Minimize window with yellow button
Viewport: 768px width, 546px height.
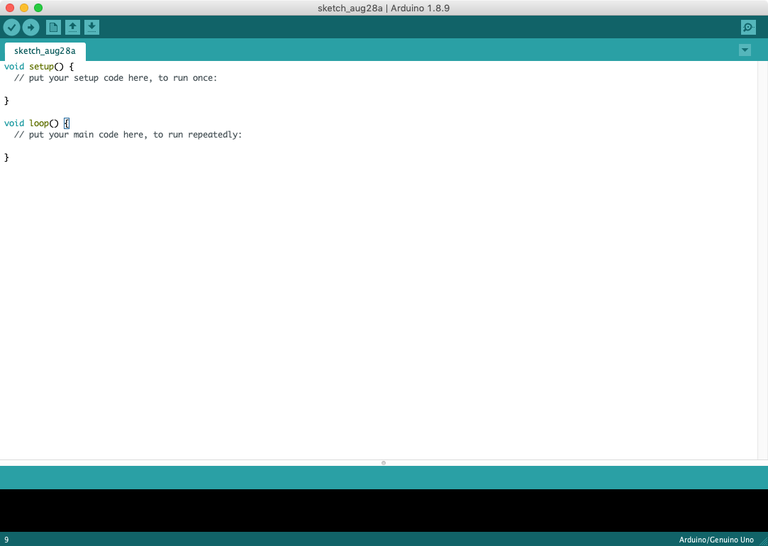pyautogui.click(x=24, y=7)
